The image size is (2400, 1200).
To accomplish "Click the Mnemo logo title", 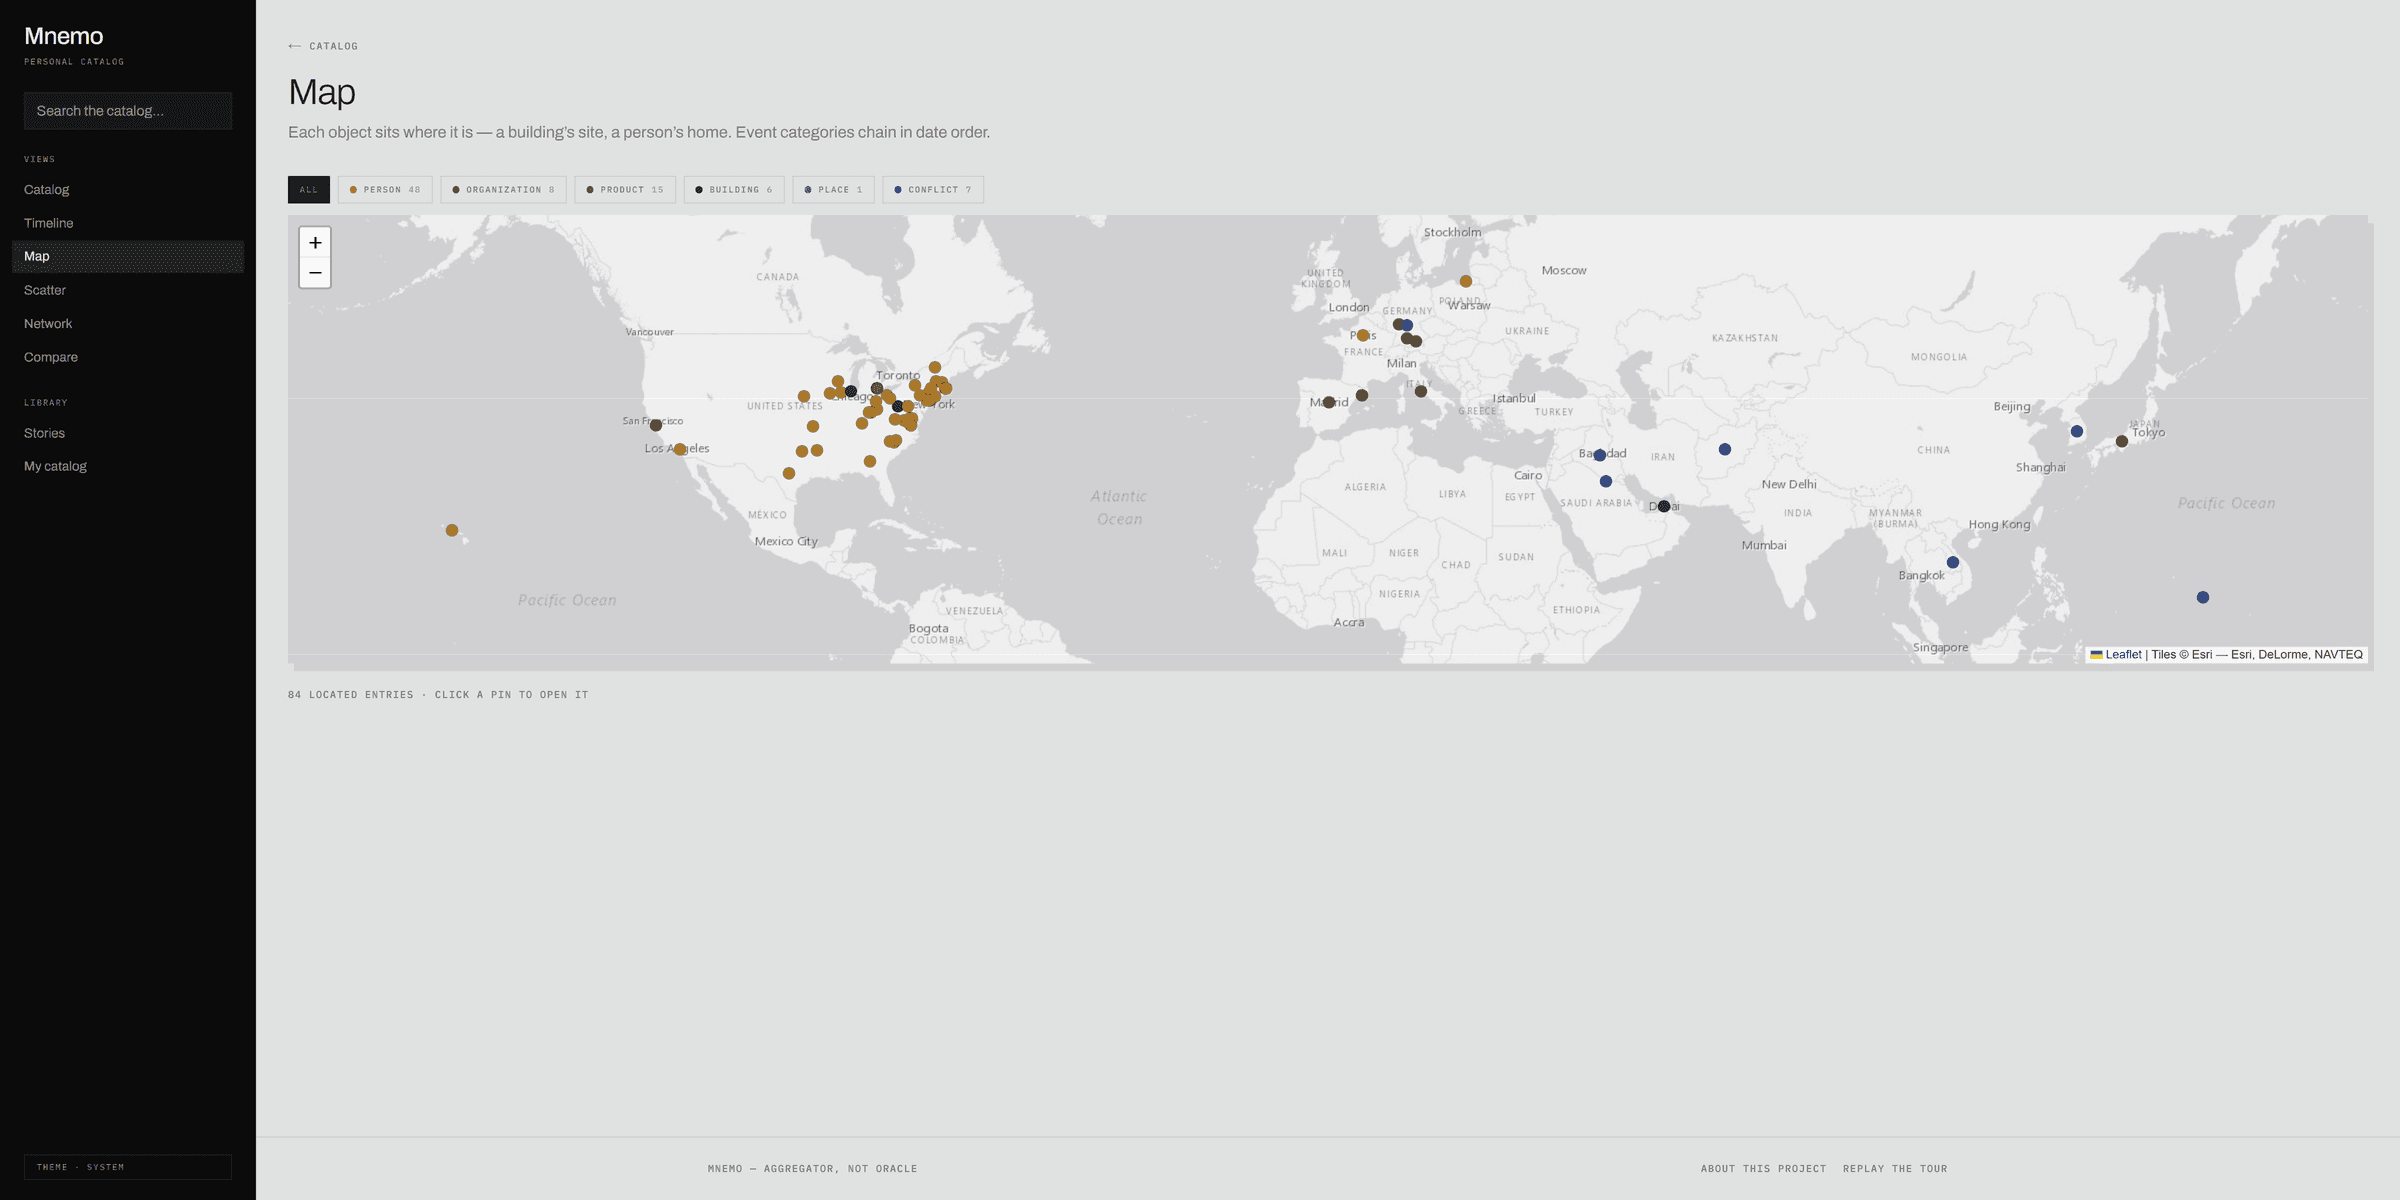I will pyautogui.click(x=64, y=36).
